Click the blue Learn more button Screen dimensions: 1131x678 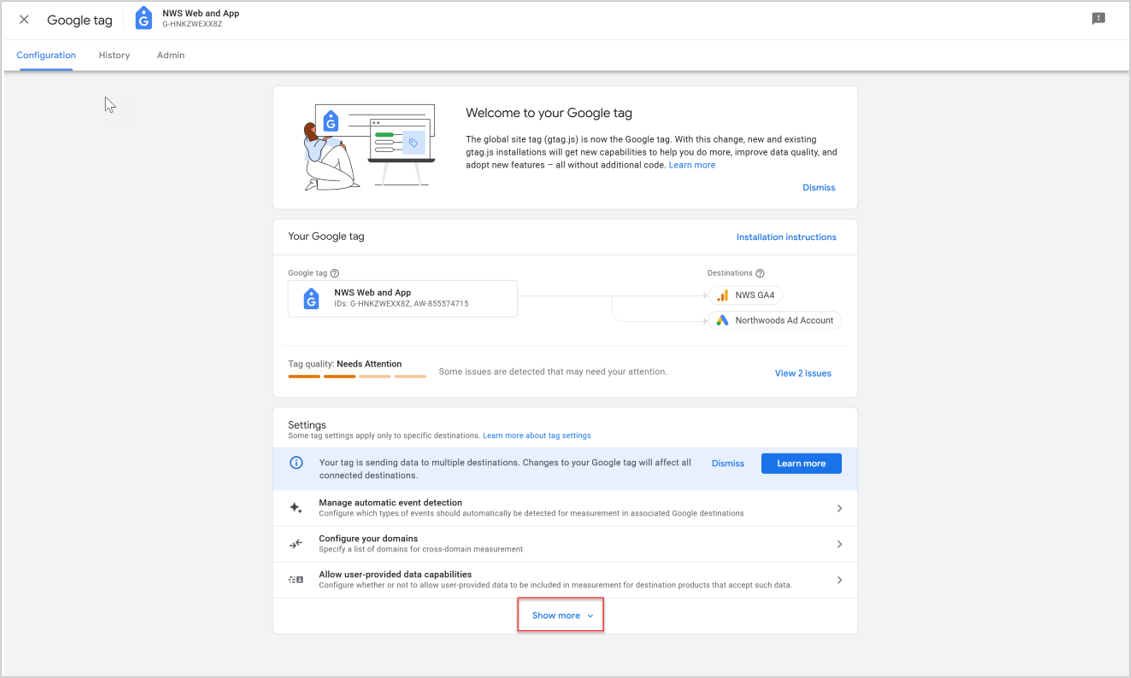(x=801, y=463)
